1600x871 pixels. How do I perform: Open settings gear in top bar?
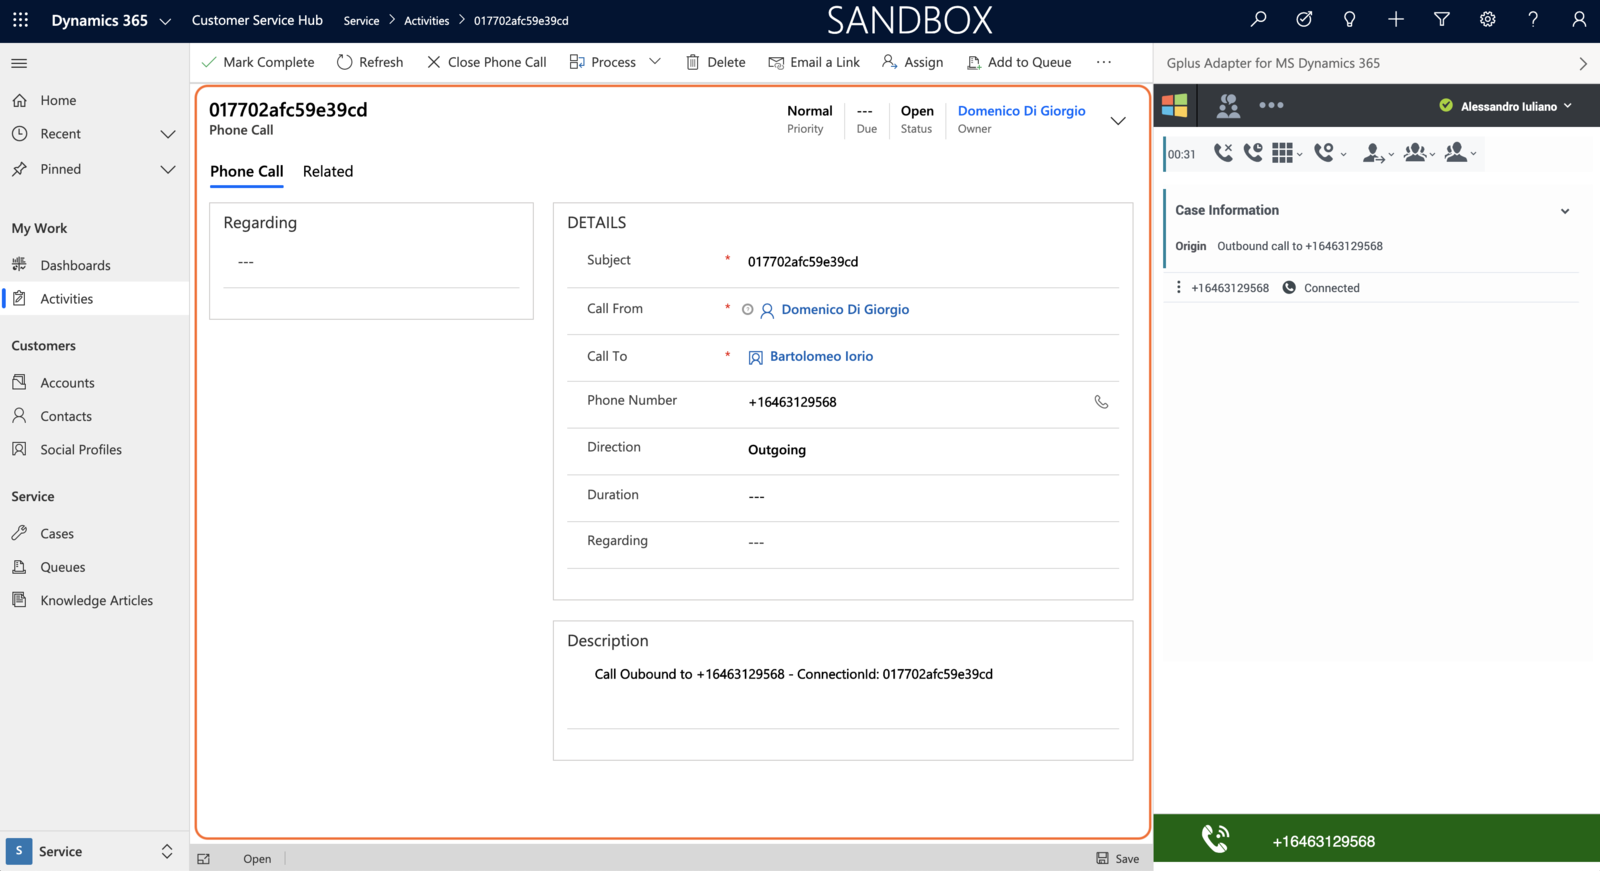[x=1488, y=19]
